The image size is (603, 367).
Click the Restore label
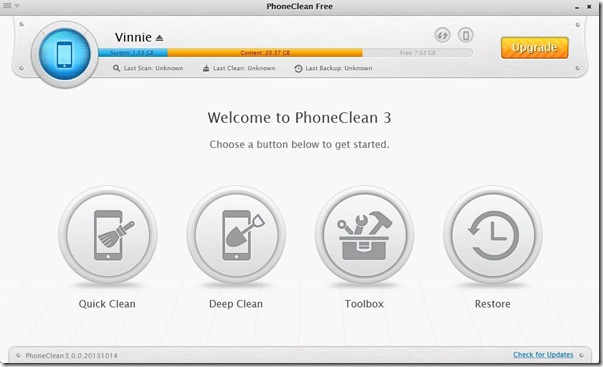(x=493, y=304)
